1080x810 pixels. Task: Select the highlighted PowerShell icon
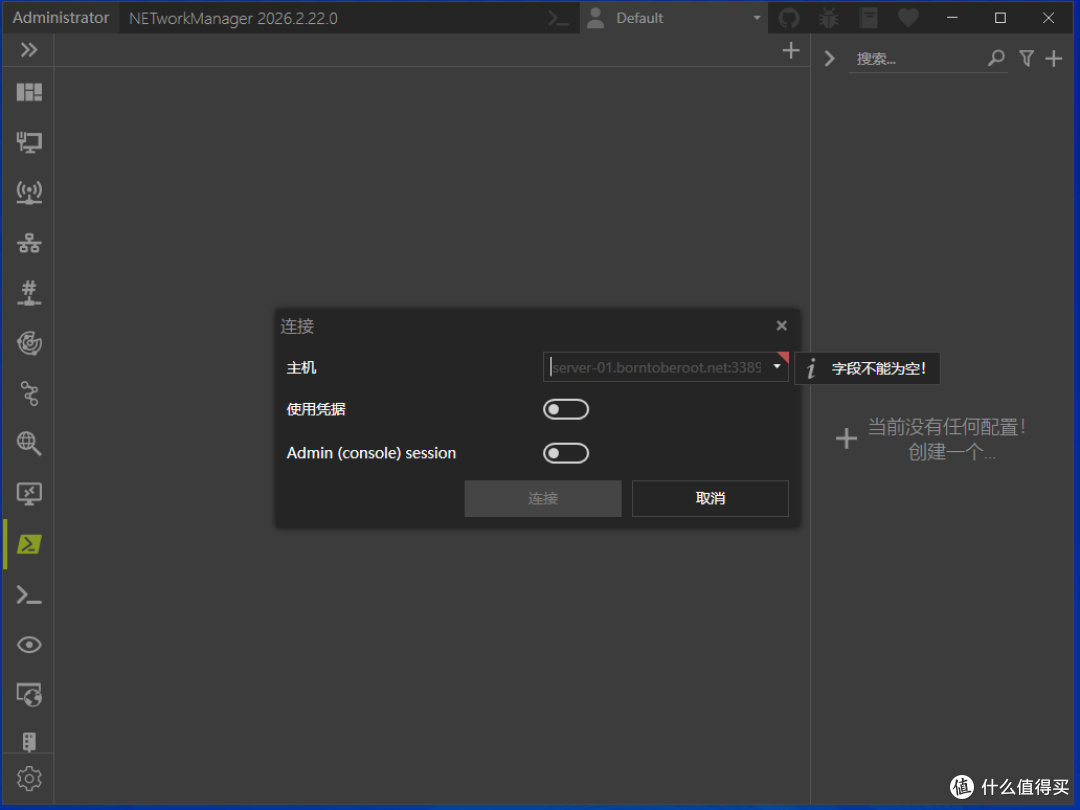pyautogui.click(x=29, y=544)
